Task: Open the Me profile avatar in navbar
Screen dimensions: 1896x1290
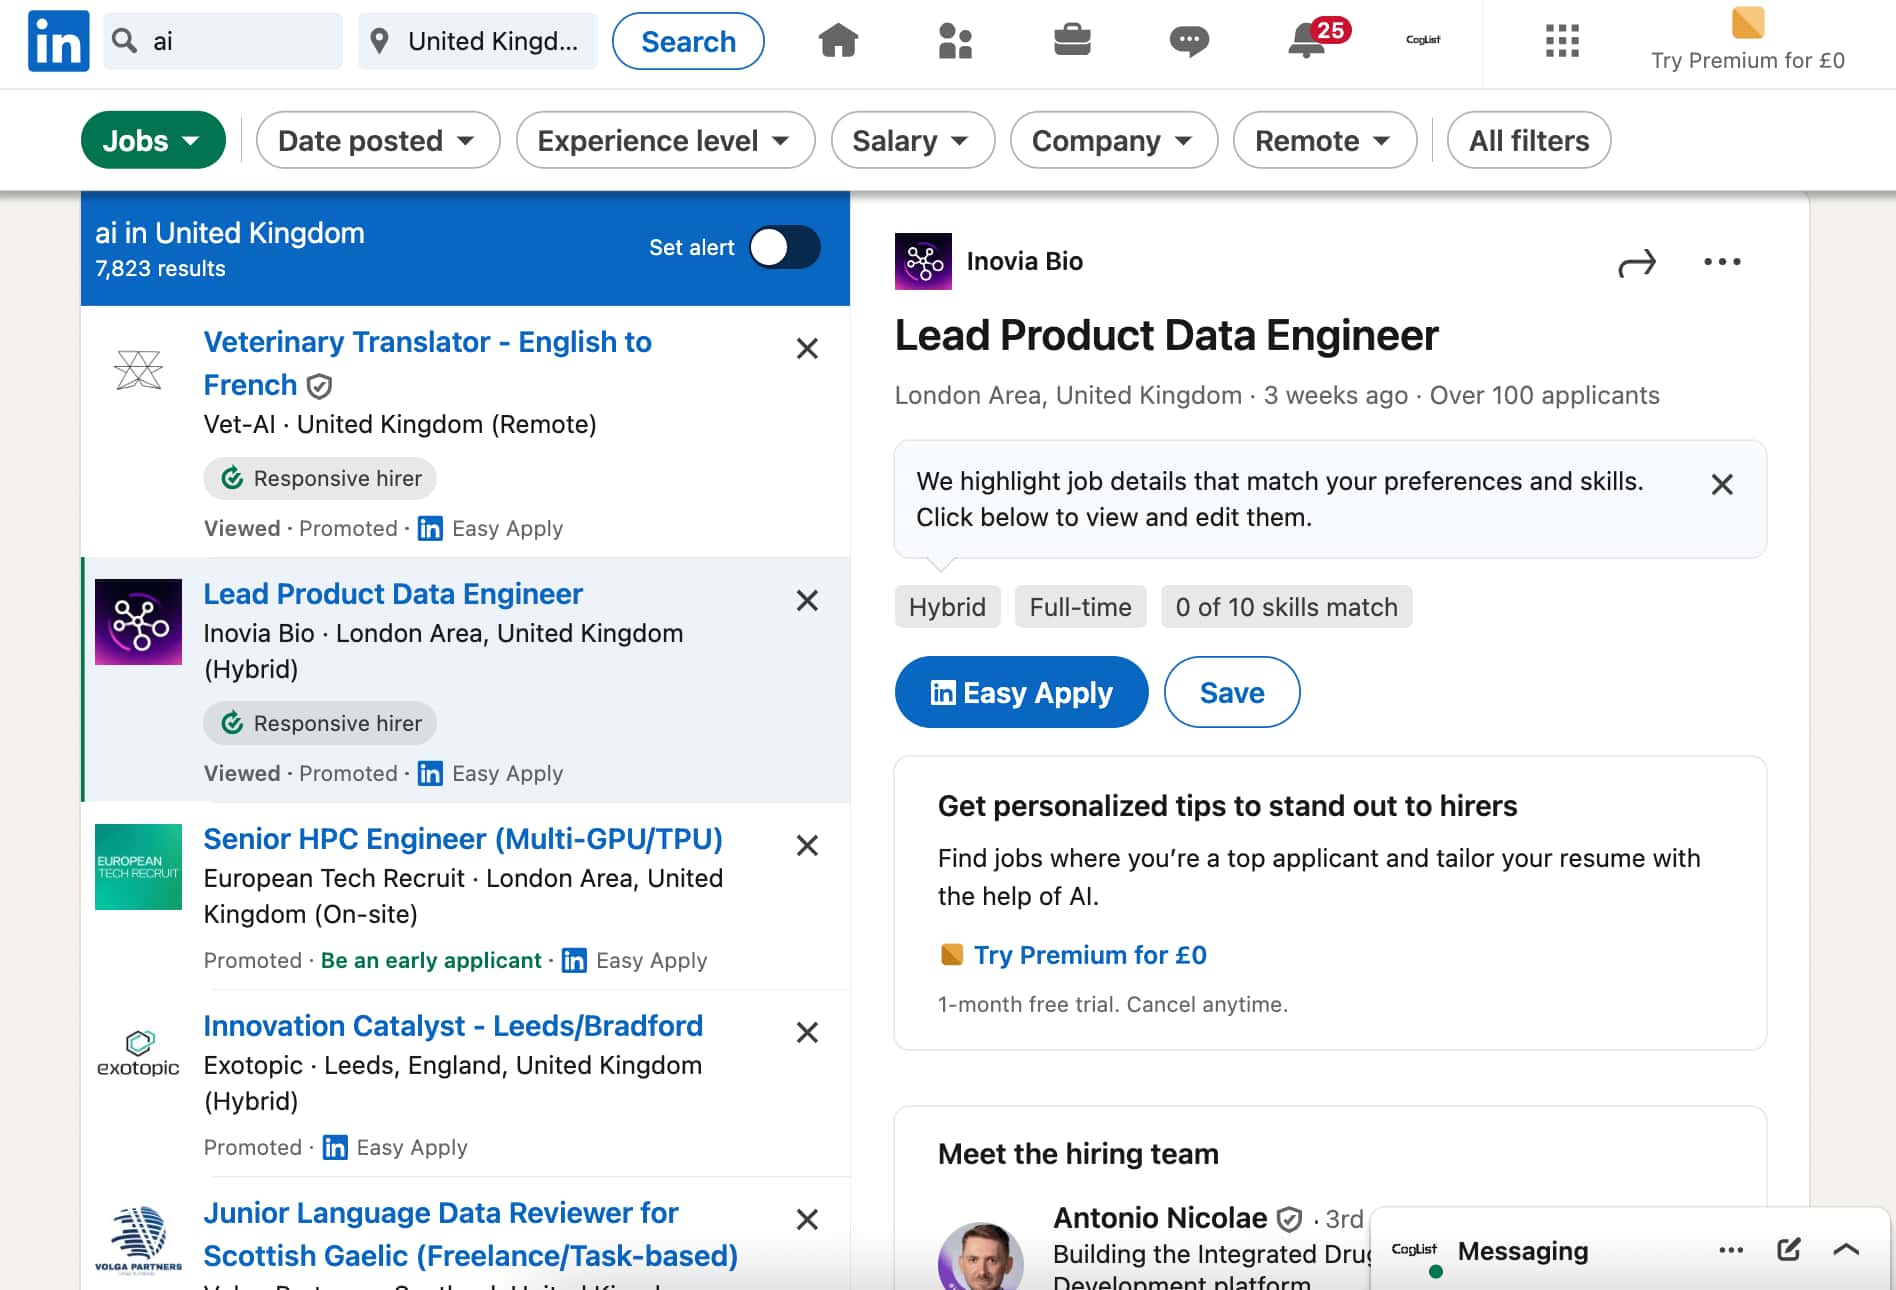Action: 1423,40
